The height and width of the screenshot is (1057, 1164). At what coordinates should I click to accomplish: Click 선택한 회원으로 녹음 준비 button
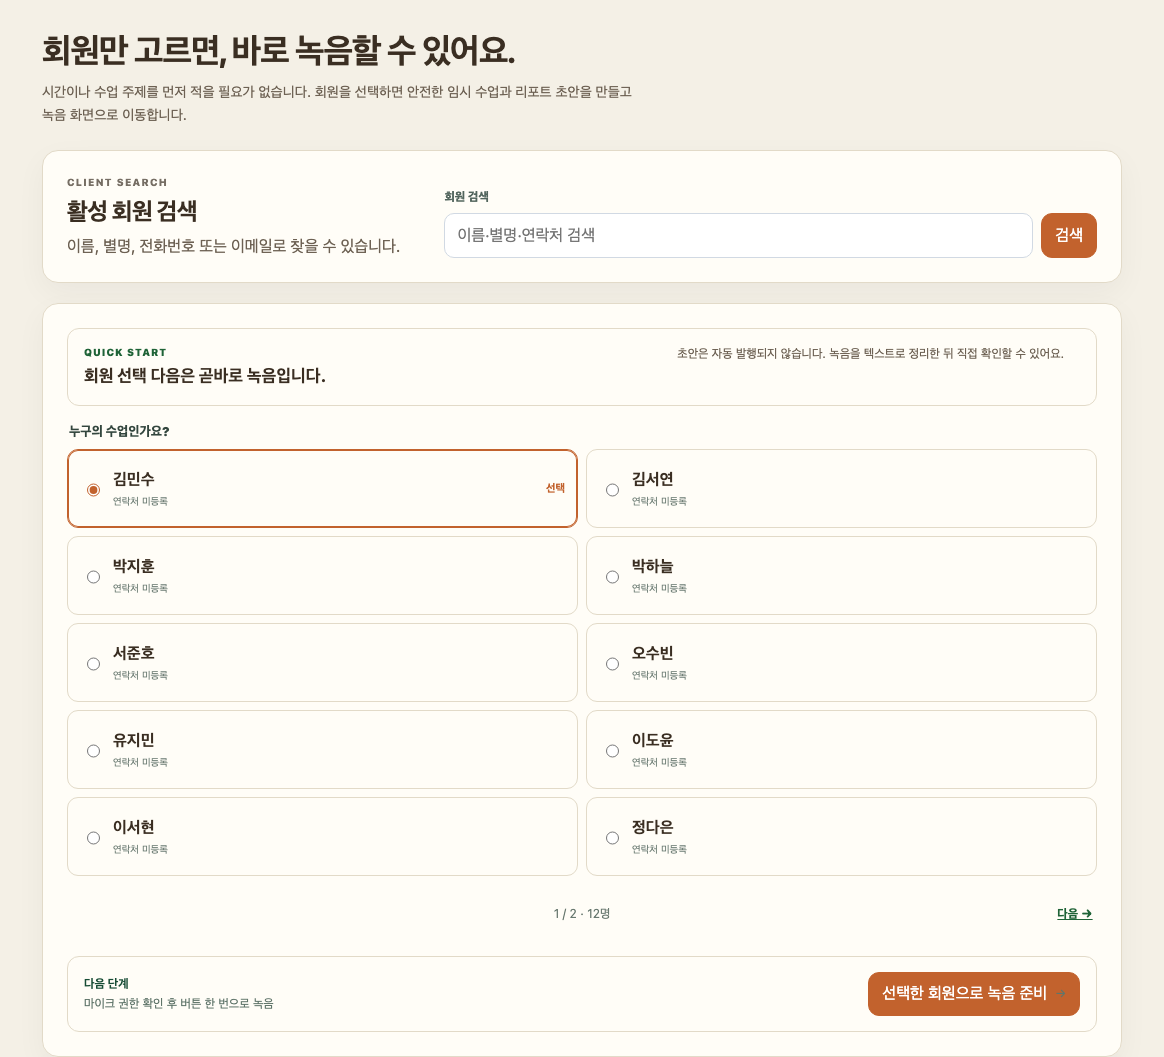[x=973, y=993]
